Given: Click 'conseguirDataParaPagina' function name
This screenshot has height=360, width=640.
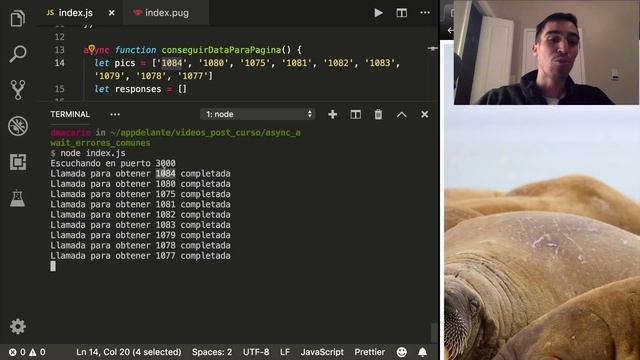Looking at the screenshot, I should (x=221, y=50).
